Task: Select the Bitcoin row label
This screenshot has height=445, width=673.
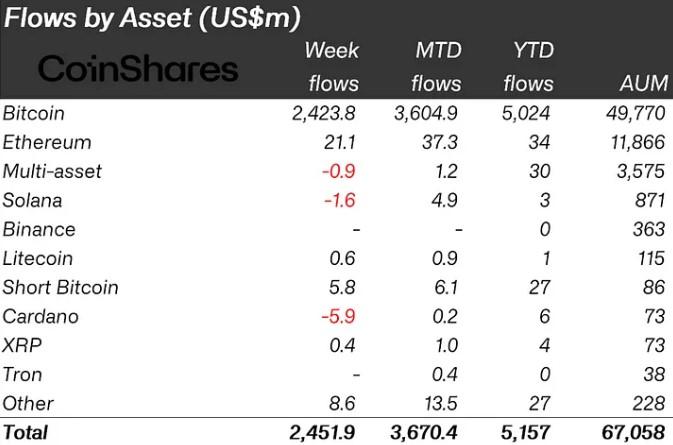Action: click(x=33, y=114)
